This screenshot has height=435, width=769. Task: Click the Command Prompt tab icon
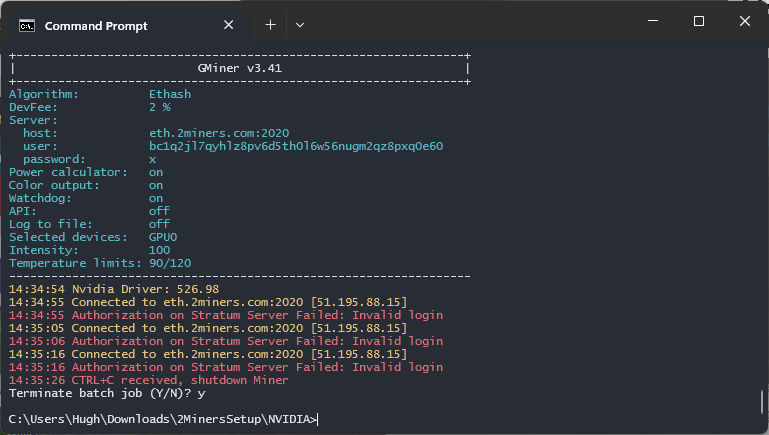(26, 26)
